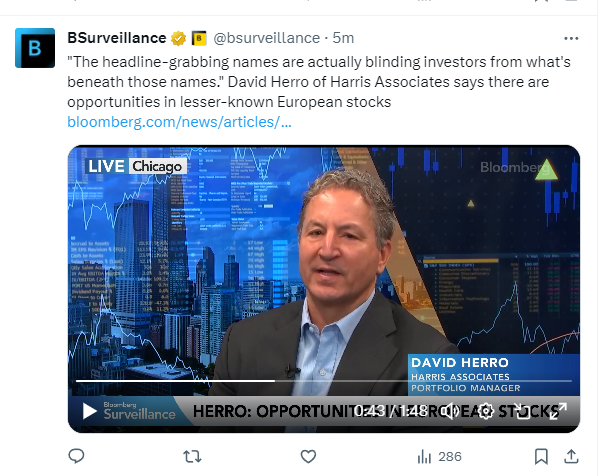The height and width of the screenshot is (476, 602).
Task: Play the Bloomberg Surveillance video
Action: tap(89, 411)
